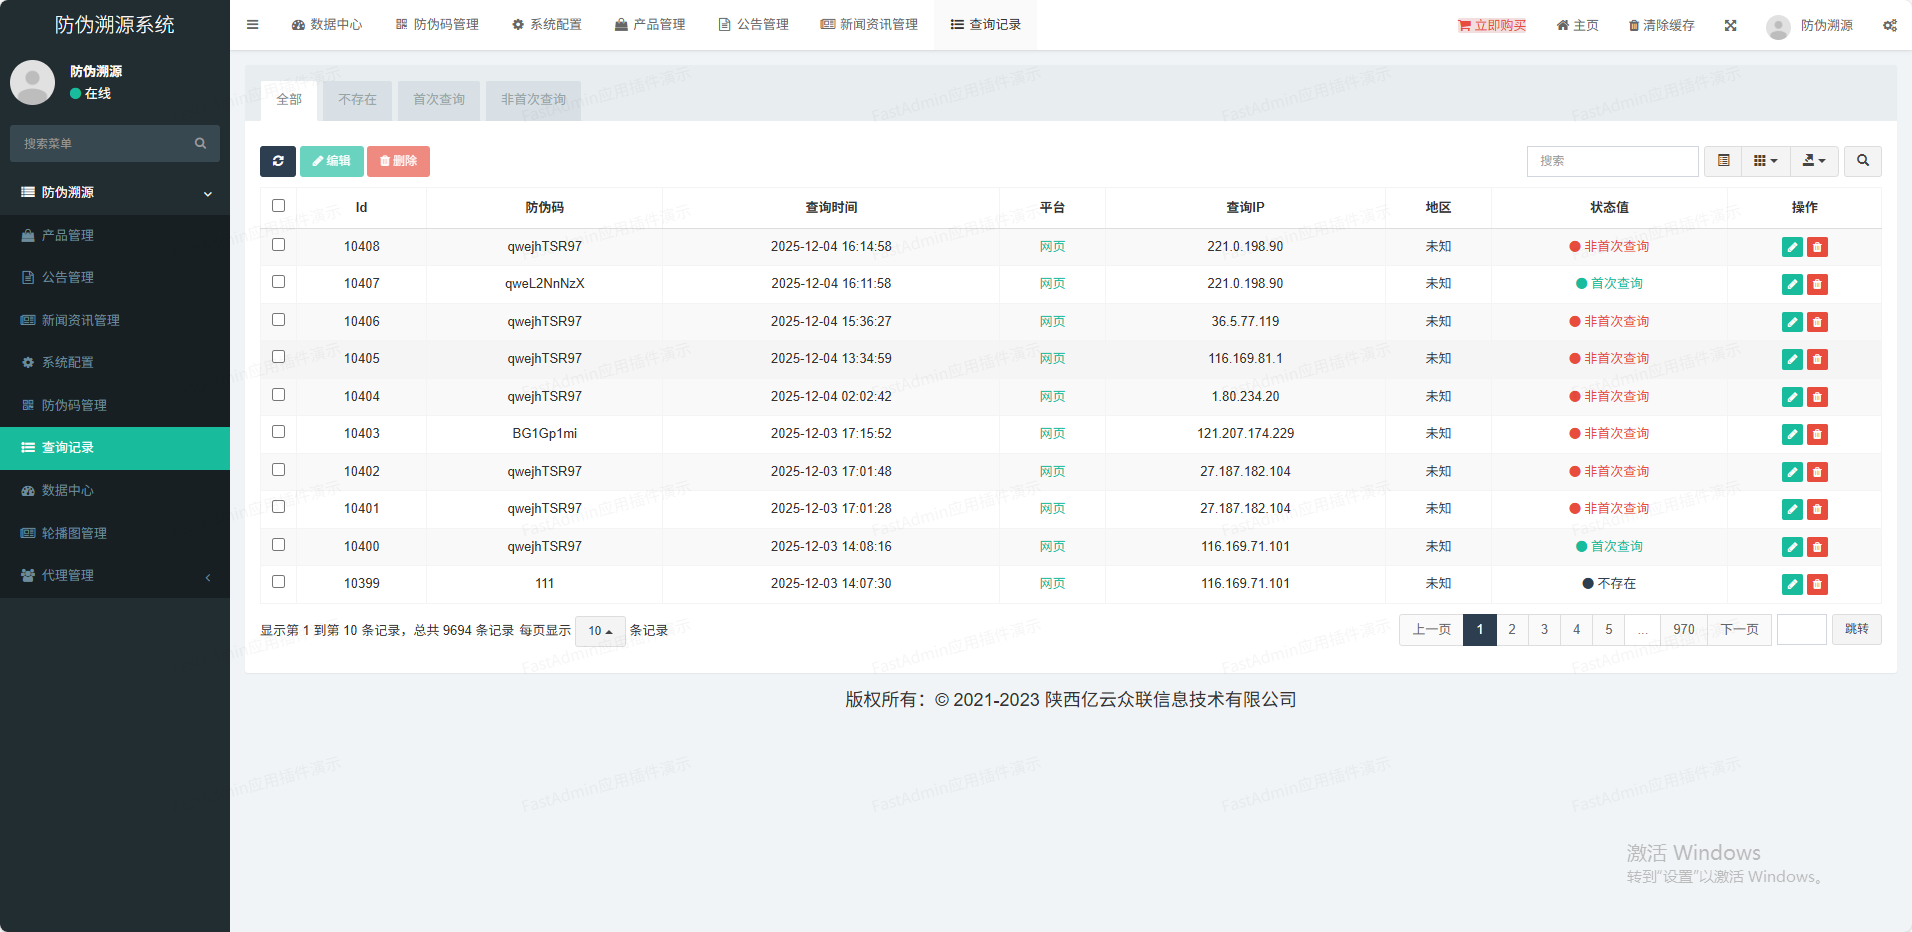The height and width of the screenshot is (932, 1912).
Task: Check the select-all checkbox in header
Action: (x=279, y=206)
